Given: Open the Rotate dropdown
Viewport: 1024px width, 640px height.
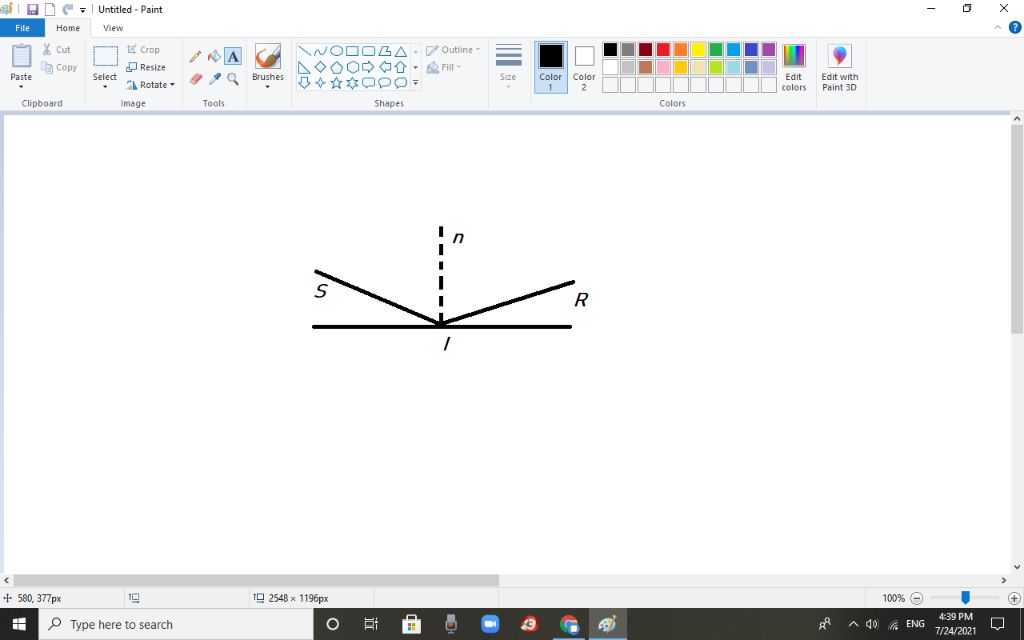Looking at the screenshot, I should click(151, 85).
